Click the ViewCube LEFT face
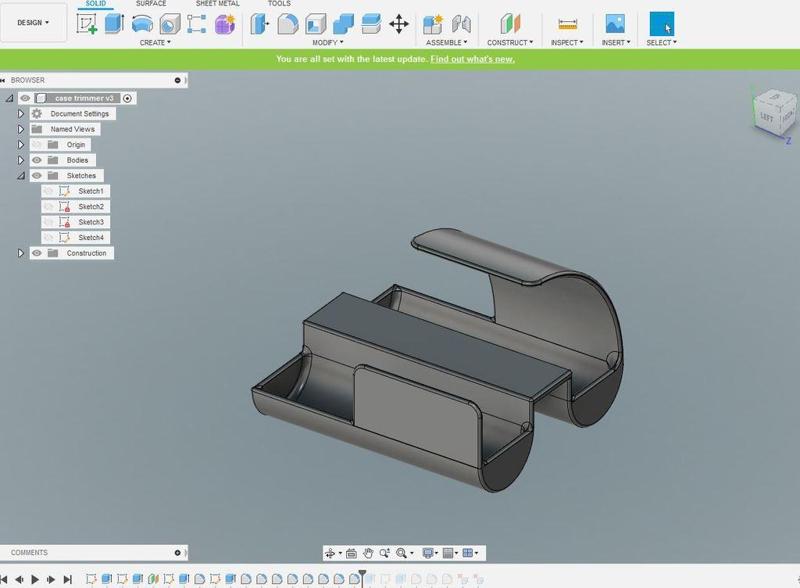The height and width of the screenshot is (588, 800). pyautogui.click(x=767, y=118)
